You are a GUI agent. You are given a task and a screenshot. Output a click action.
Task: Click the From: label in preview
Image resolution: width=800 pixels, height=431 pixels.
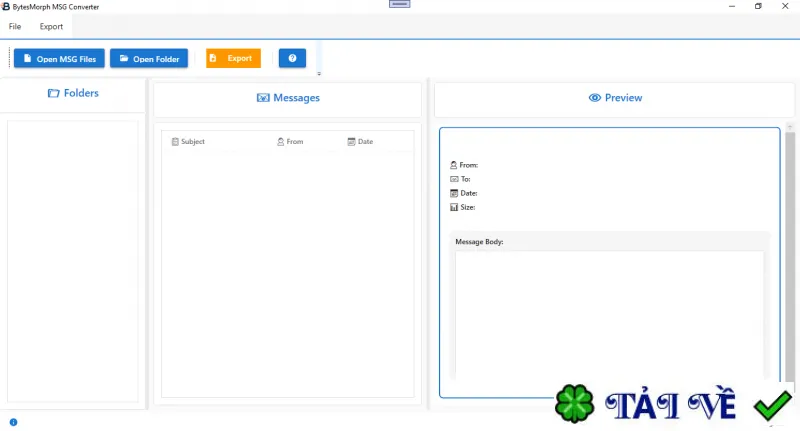(x=468, y=165)
